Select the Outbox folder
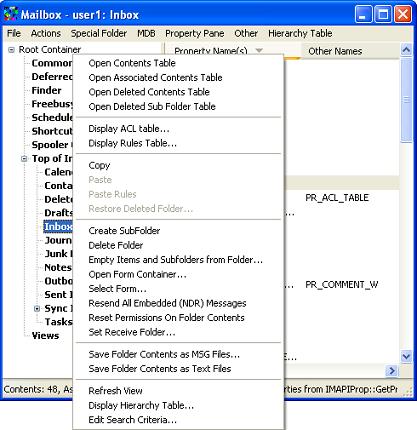Viewport: 417px width, 430px height. (x=58, y=281)
